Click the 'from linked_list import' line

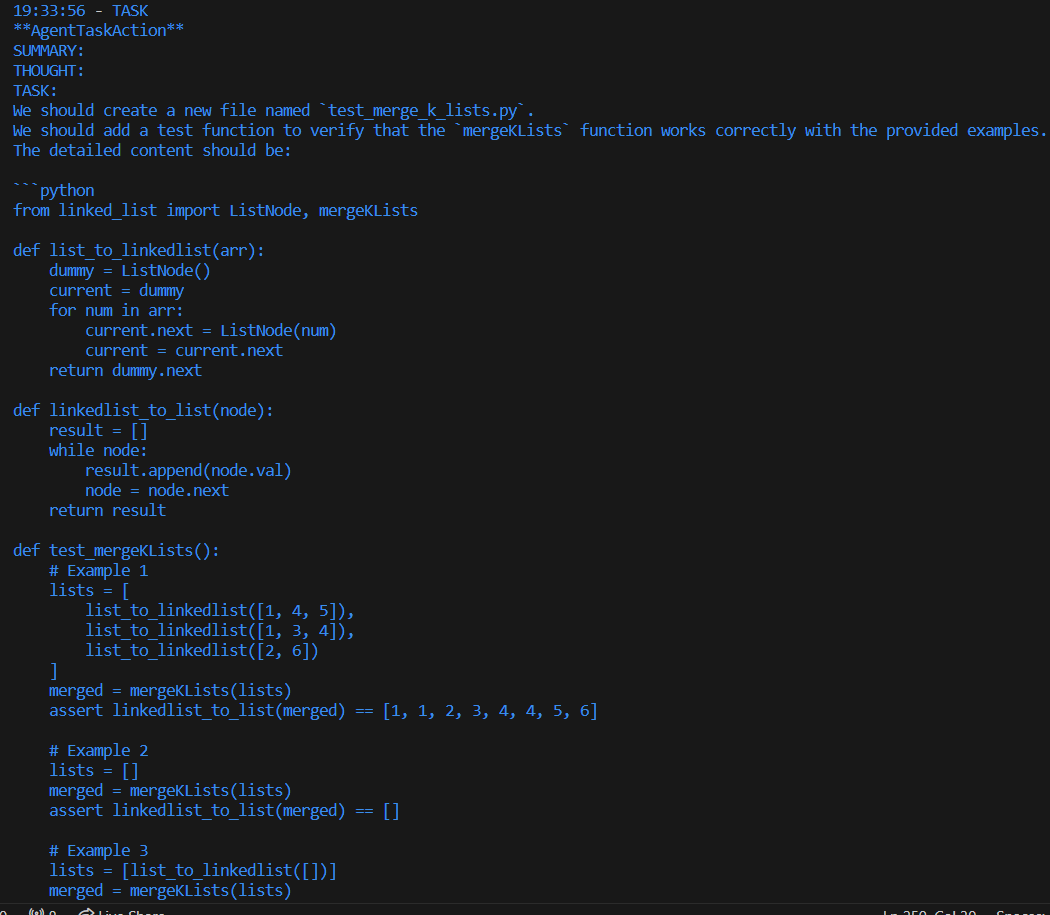pos(215,210)
